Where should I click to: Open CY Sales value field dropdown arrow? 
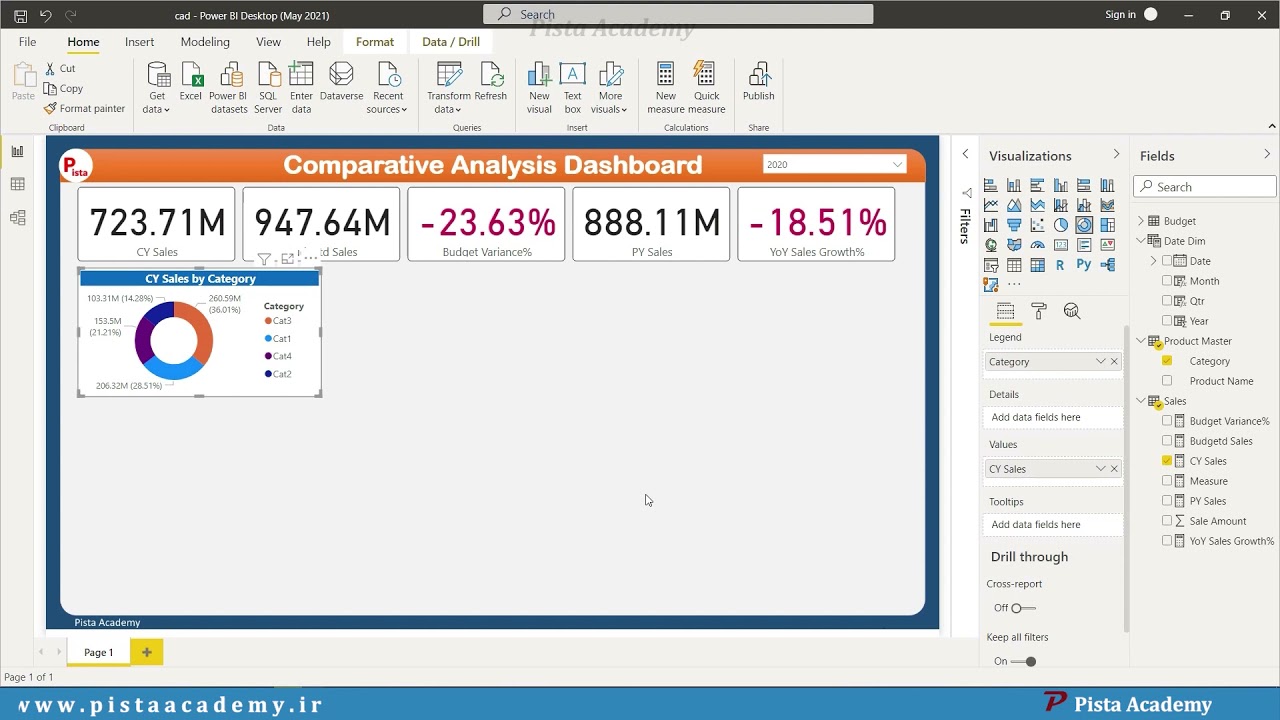(x=1100, y=469)
